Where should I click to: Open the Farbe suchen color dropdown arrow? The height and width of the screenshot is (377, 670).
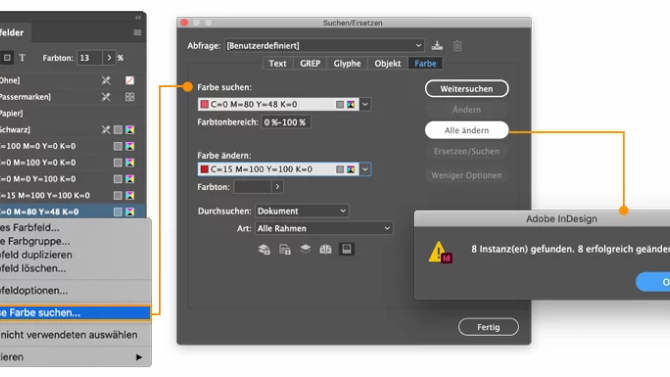tap(365, 104)
